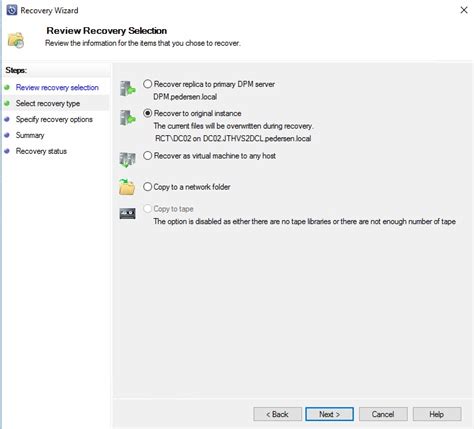Click green bullet beside Review recovery selection

[7, 87]
